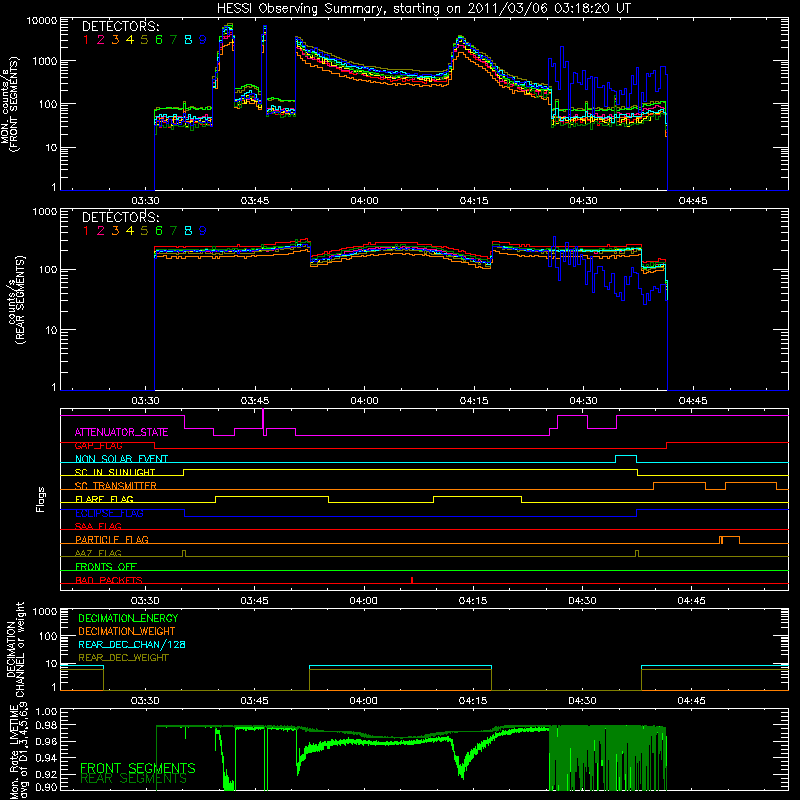Image resolution: width=800 pixels, height=800 pixels.
Task: Click the REAR SEGMENTS livetime legend label
Action: click(x=134, y=779)
